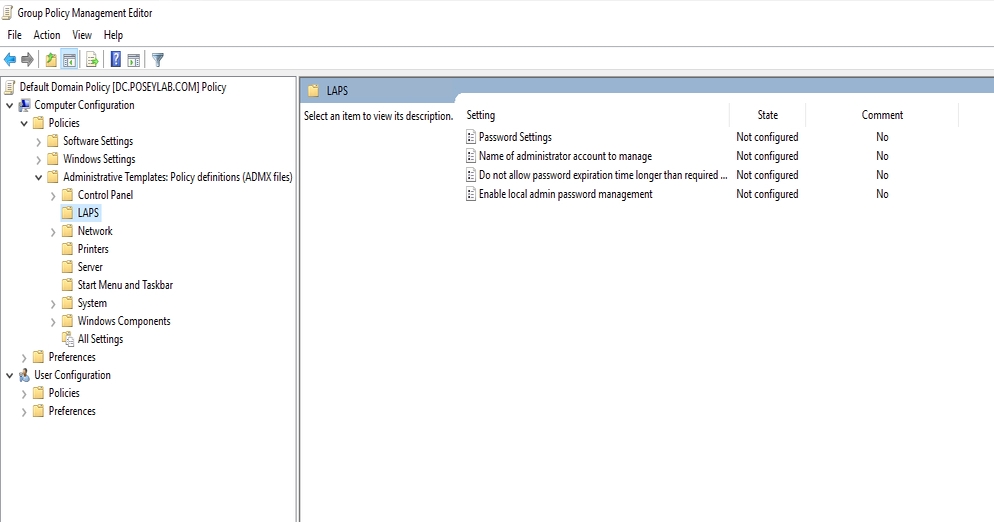Click the gray Forward arrow in toolbar

click(27, 60)
